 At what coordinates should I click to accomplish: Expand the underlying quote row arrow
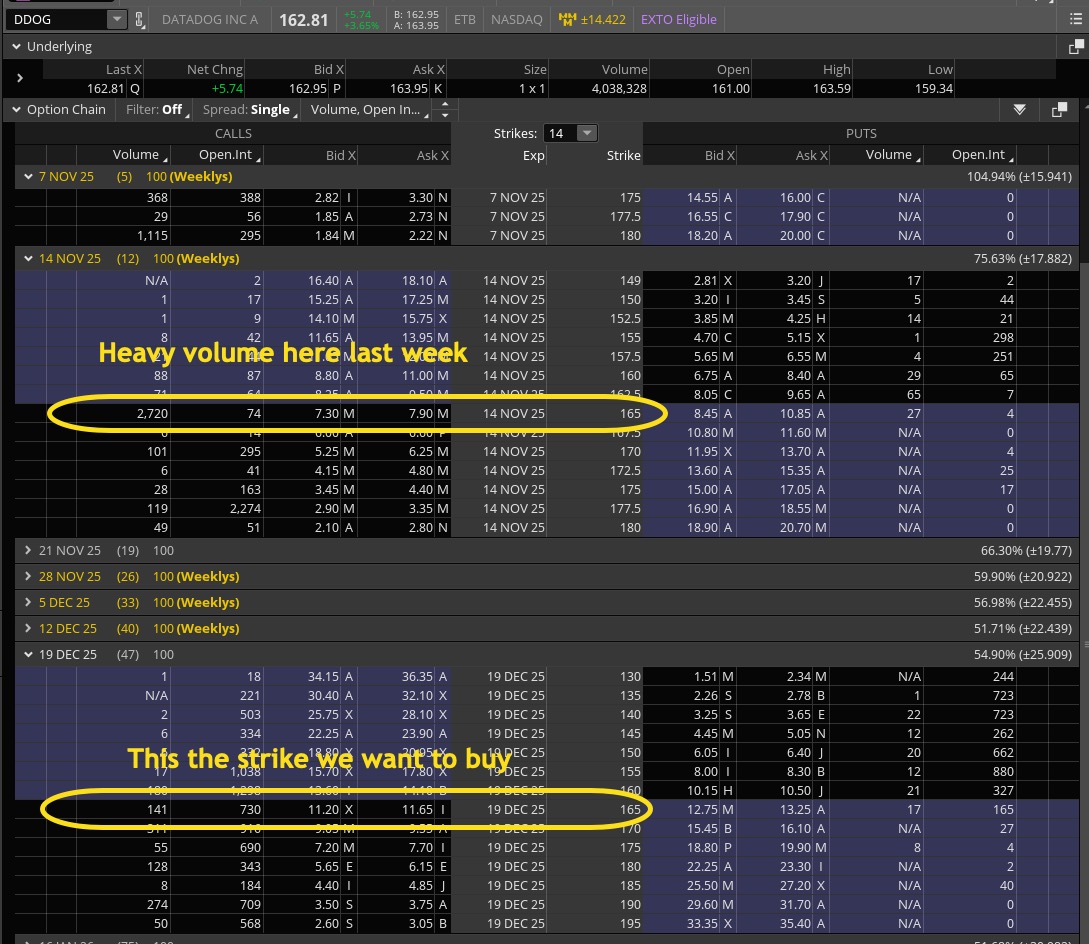pos(20,78)
